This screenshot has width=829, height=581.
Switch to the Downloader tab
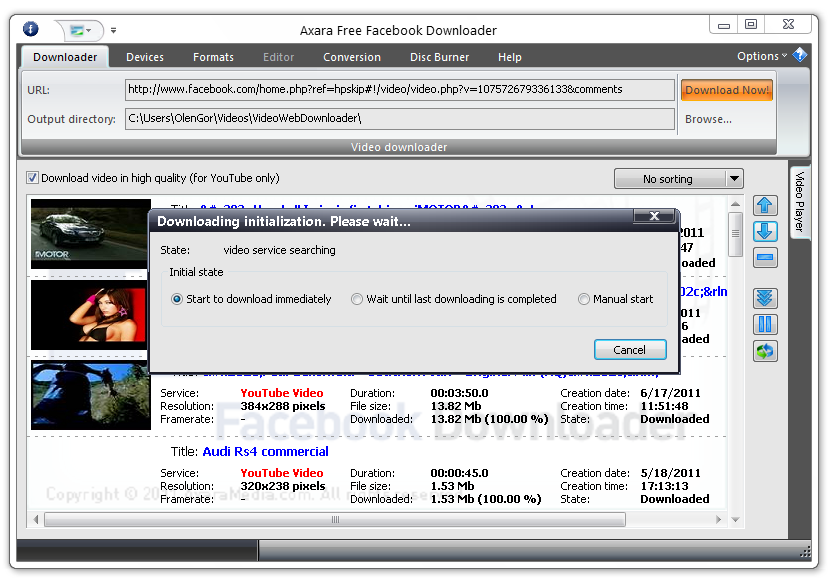click(65, 57)
